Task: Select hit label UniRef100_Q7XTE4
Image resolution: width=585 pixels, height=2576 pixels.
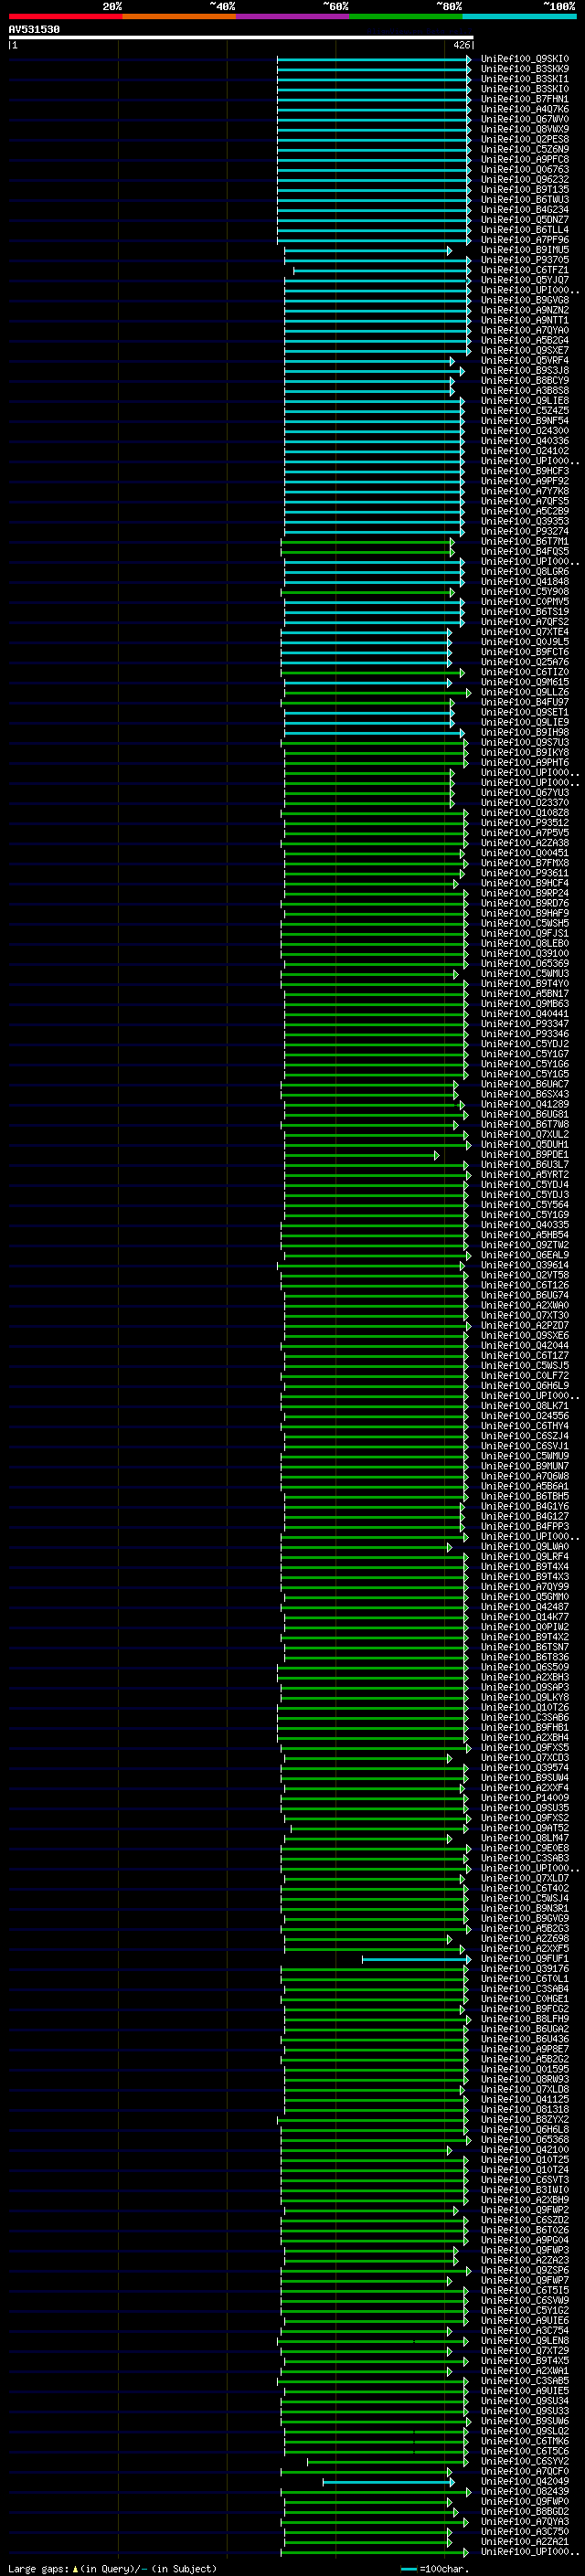Action: pyautogui.click(x=524, y=632)
